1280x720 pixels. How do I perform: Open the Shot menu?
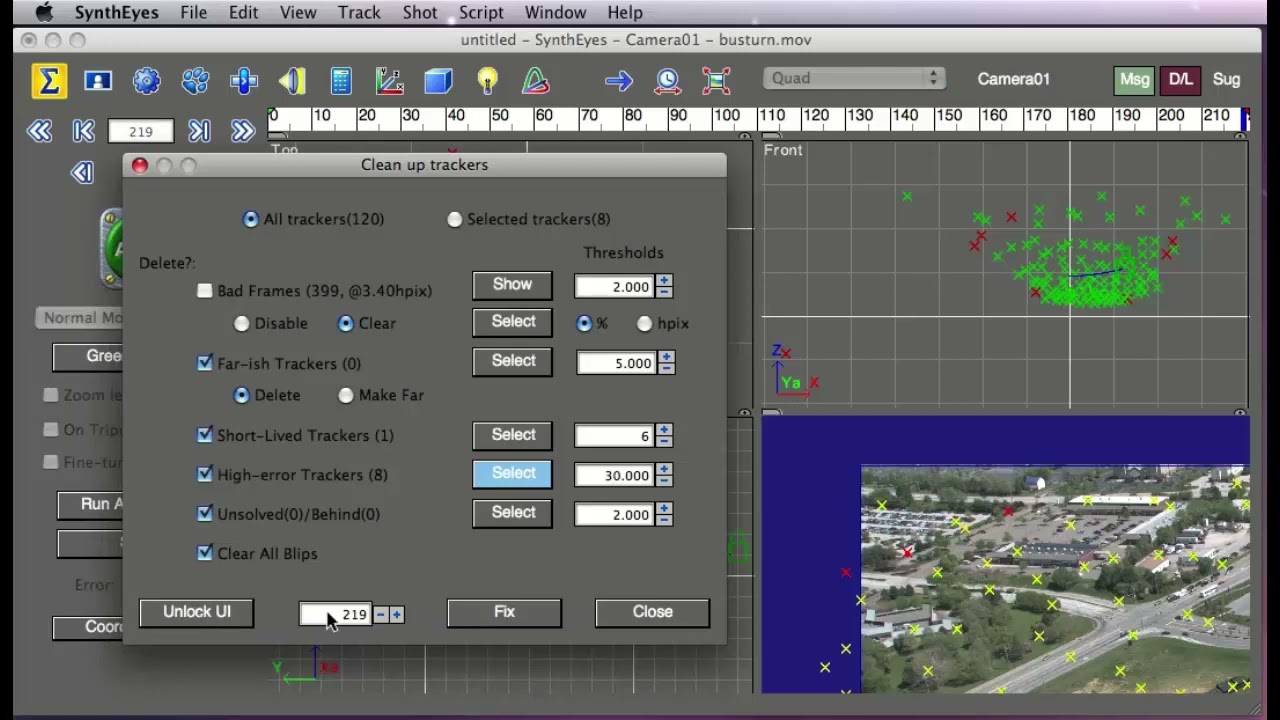pyautogui.click(x=420, y=13)
